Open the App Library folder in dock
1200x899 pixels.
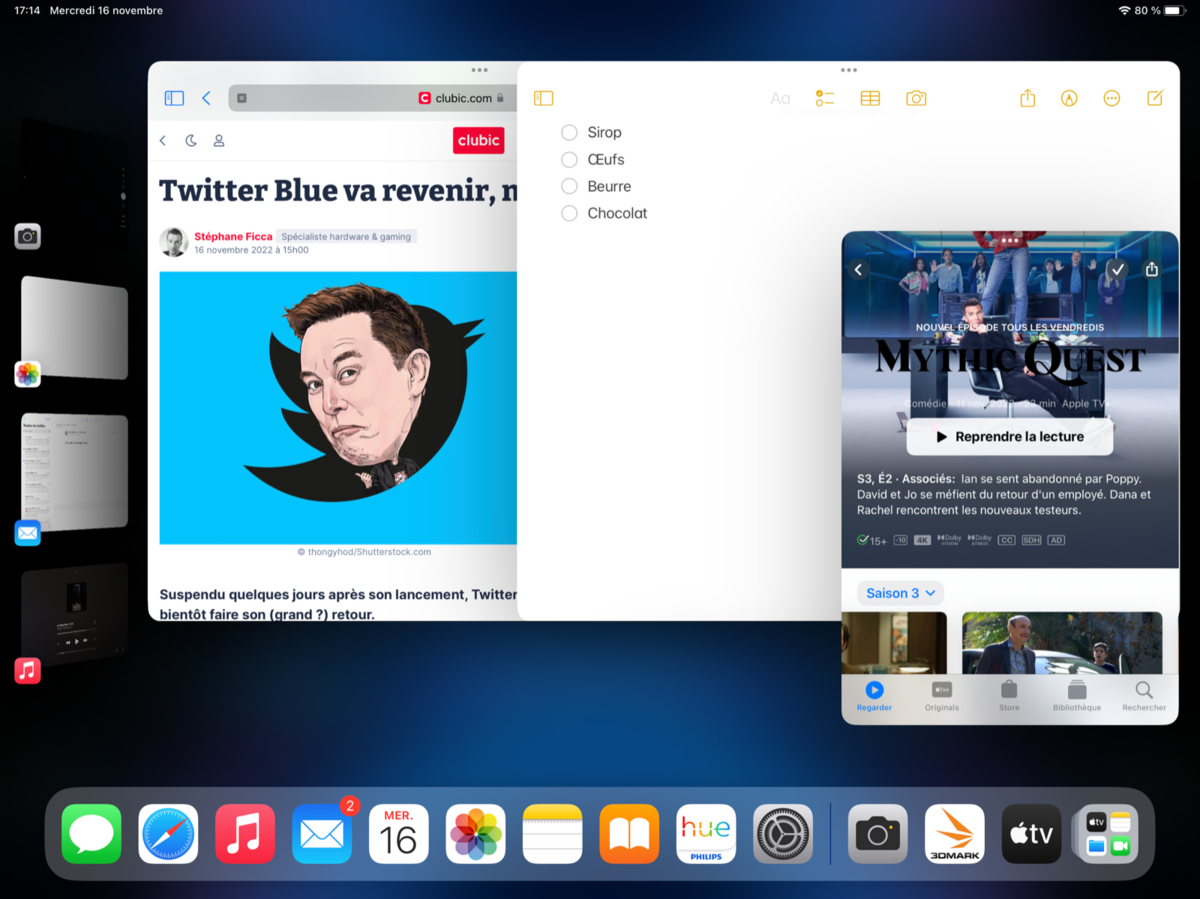pos(1108,834)
